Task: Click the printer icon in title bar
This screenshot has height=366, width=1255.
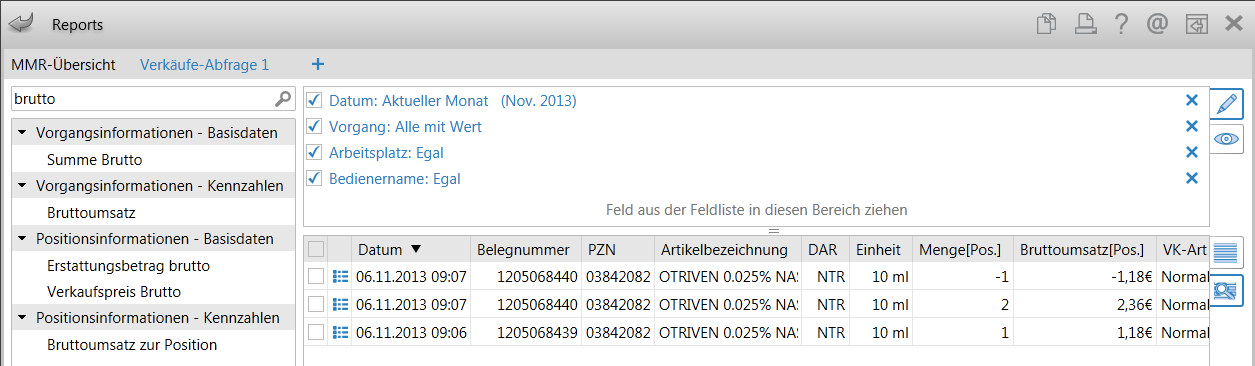Action: 1085,23
